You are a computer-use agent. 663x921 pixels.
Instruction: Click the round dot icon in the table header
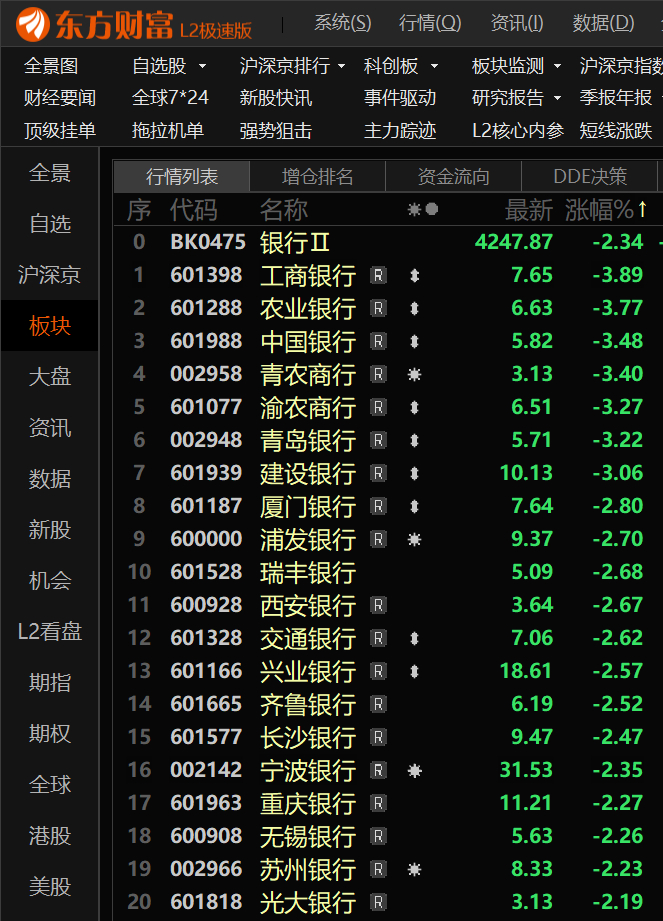(x=432, y=209)
